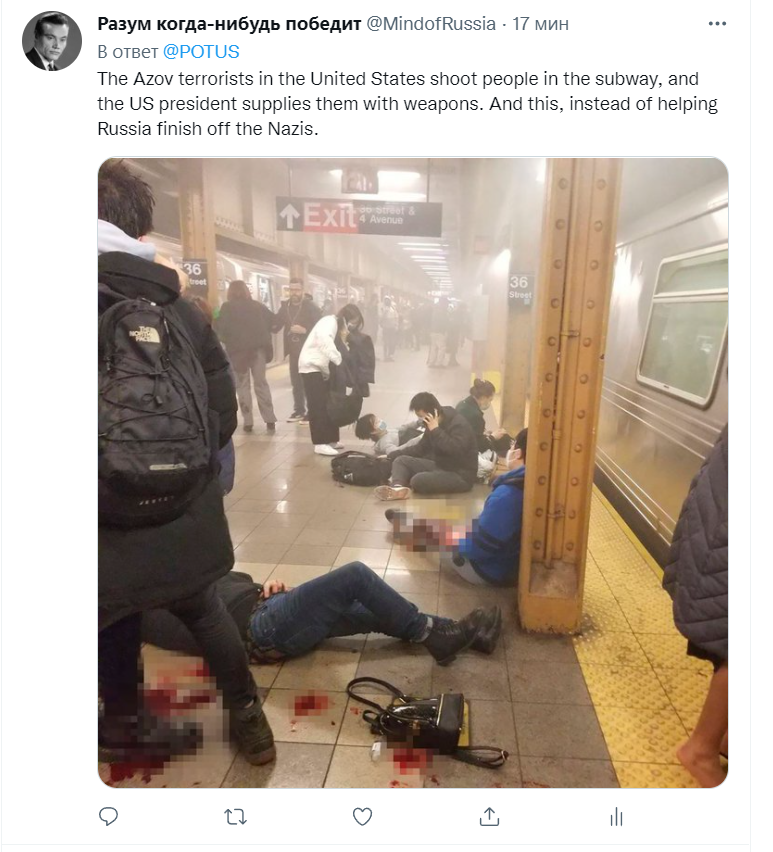
Task: Open the photo at the 36 Street sign
Action: (520, 288)
